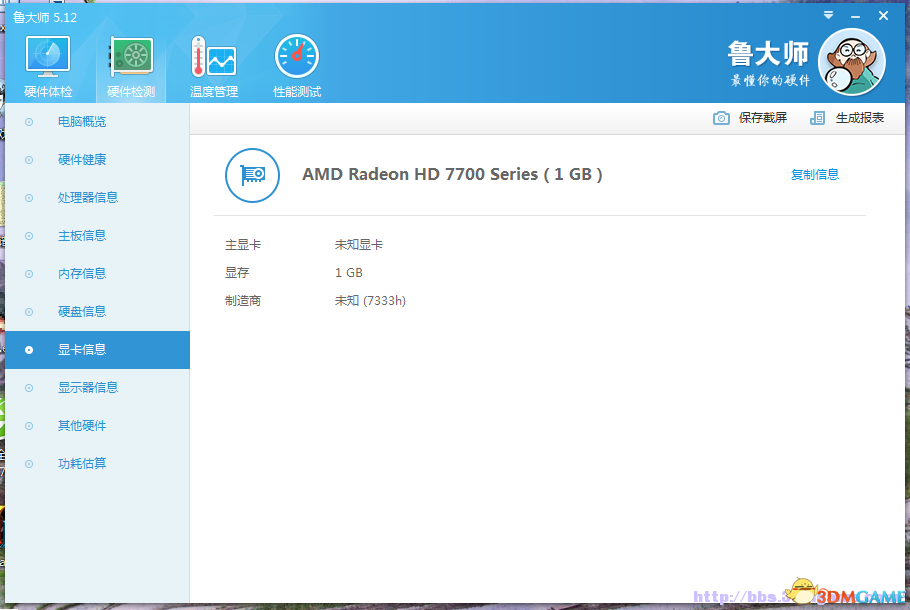Click the 制造商 label
The width and height of the screenshot is (910, 610).
coord(243,301)
